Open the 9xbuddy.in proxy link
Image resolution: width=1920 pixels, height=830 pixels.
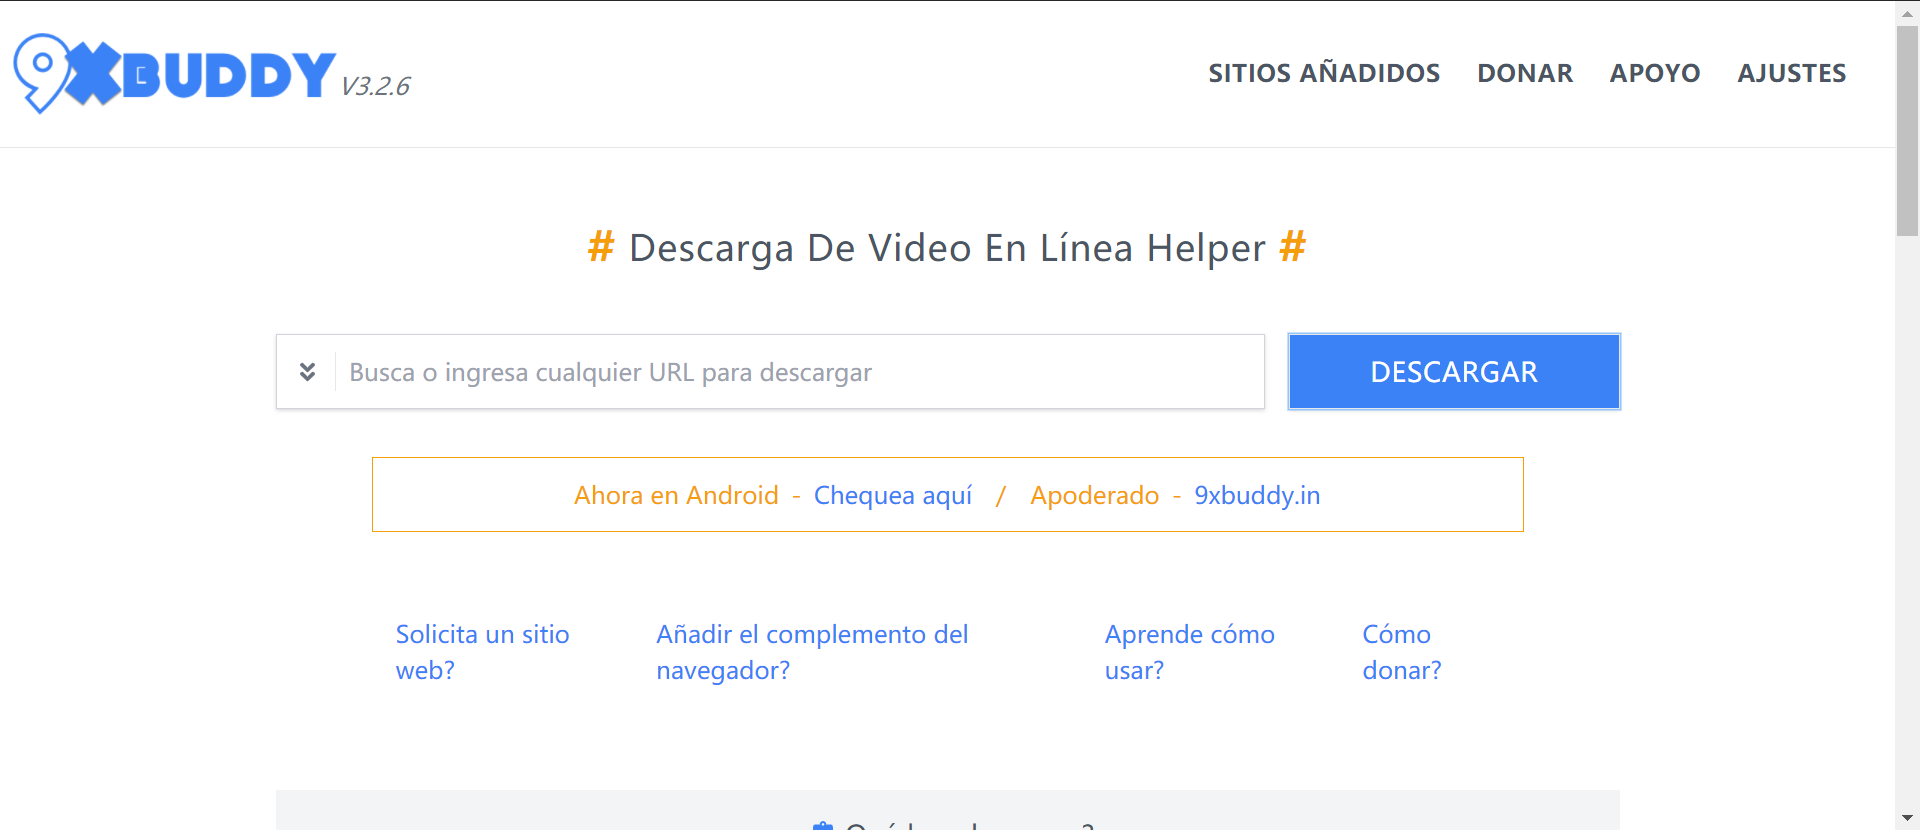click(x=1257, y=495)
